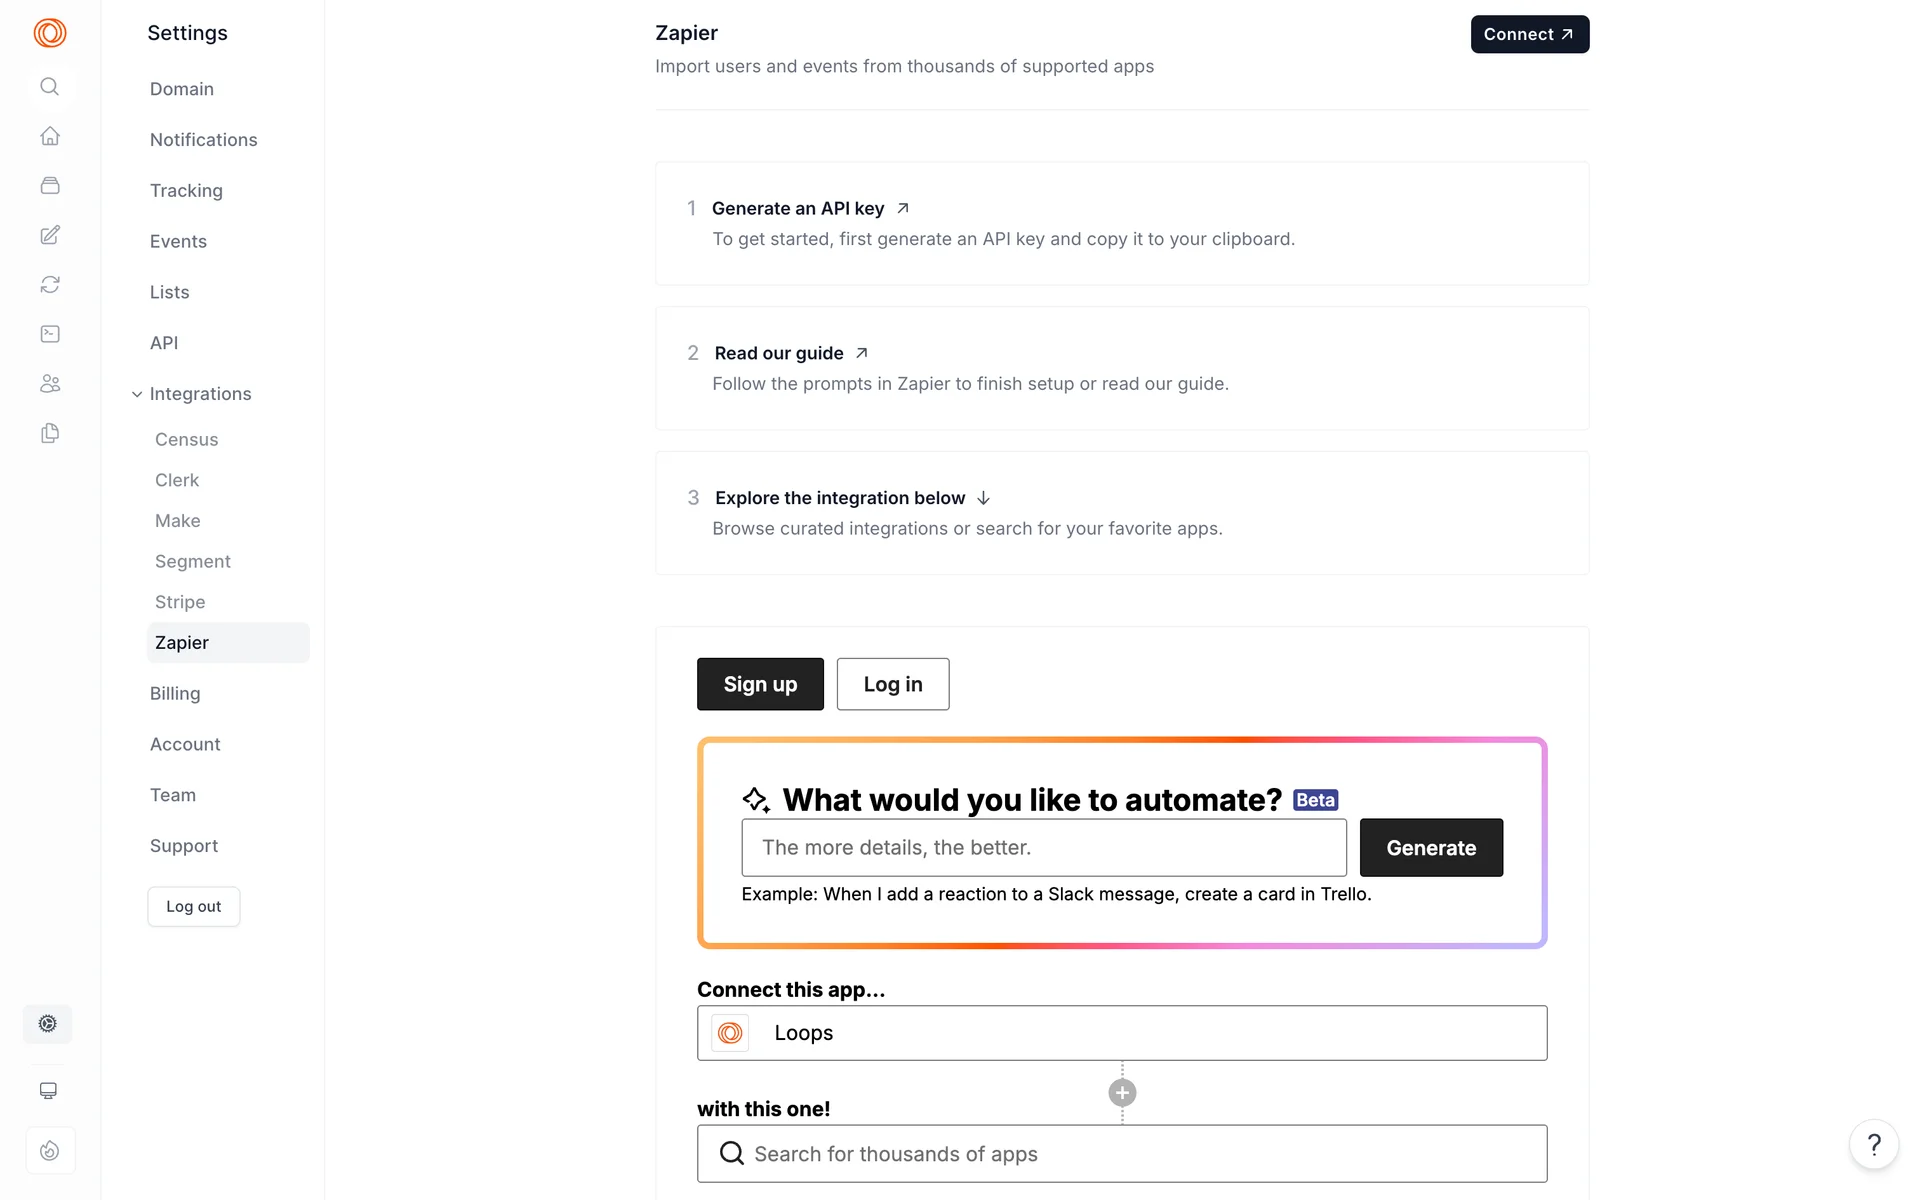
Task: Focus the Search for thousands of apps field
Action: tap(1121, 1154)
